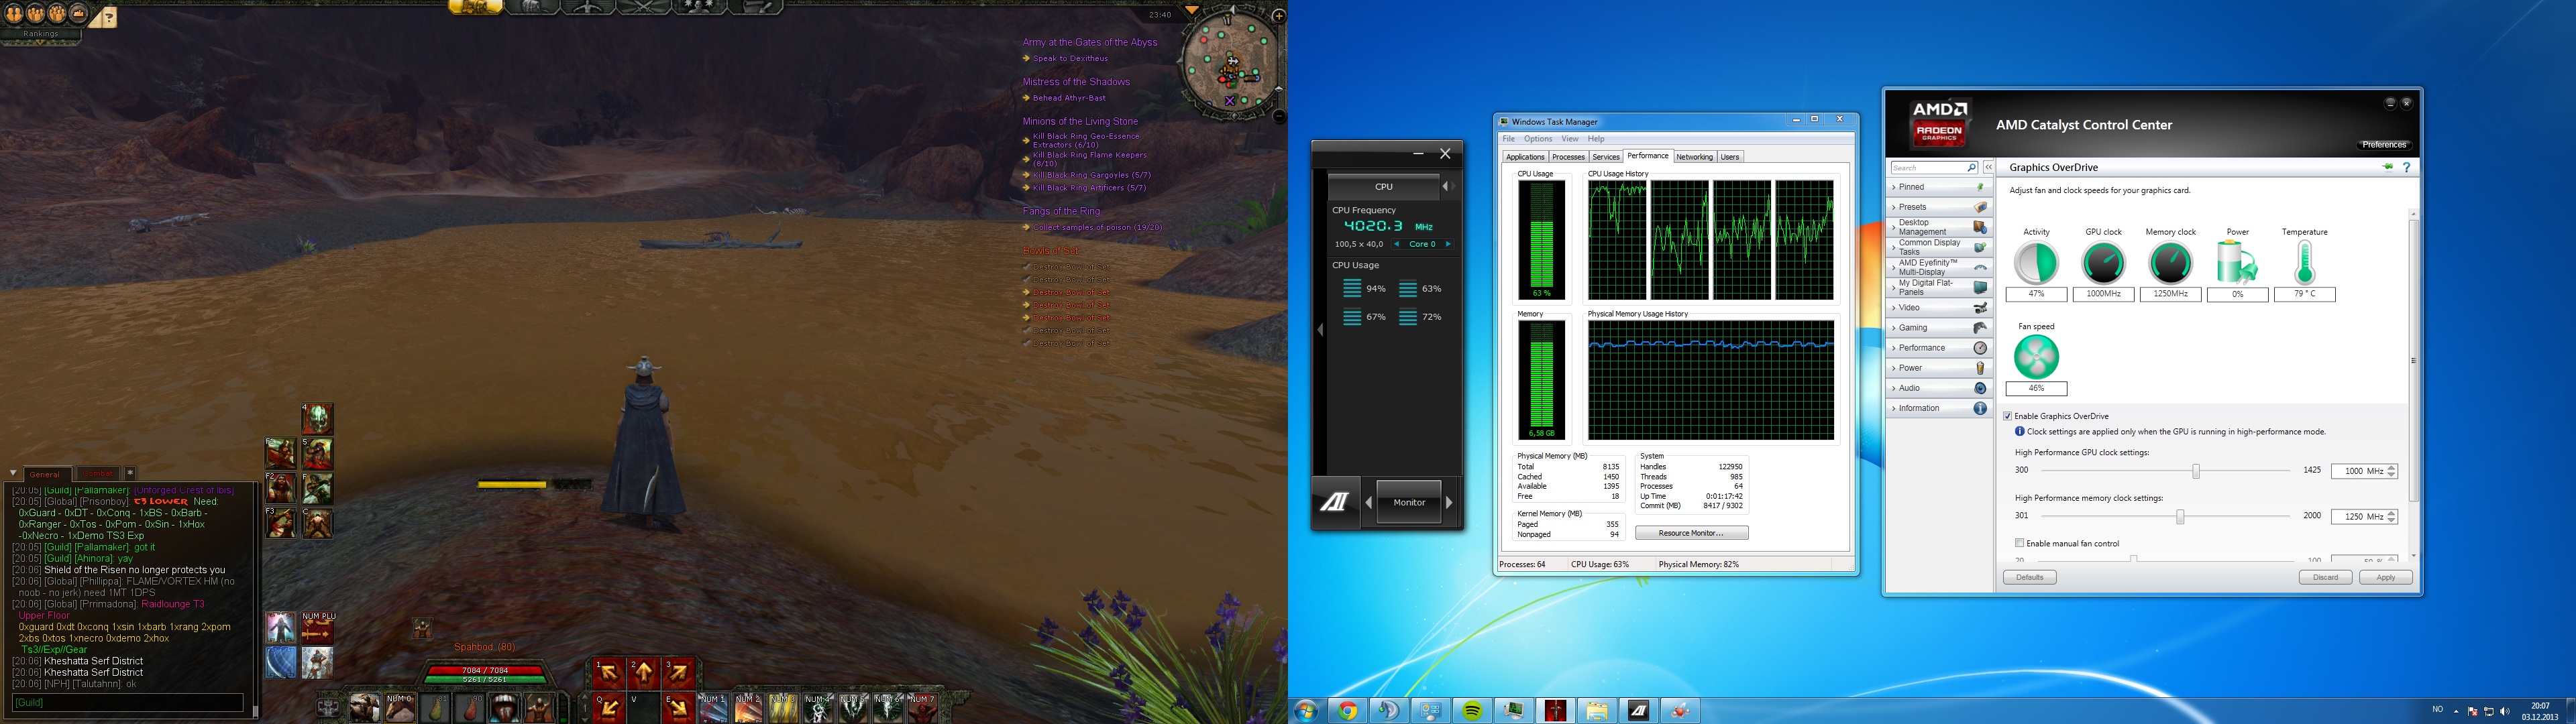Click the search magnifier icon in Catalyst

(1971, 167)
